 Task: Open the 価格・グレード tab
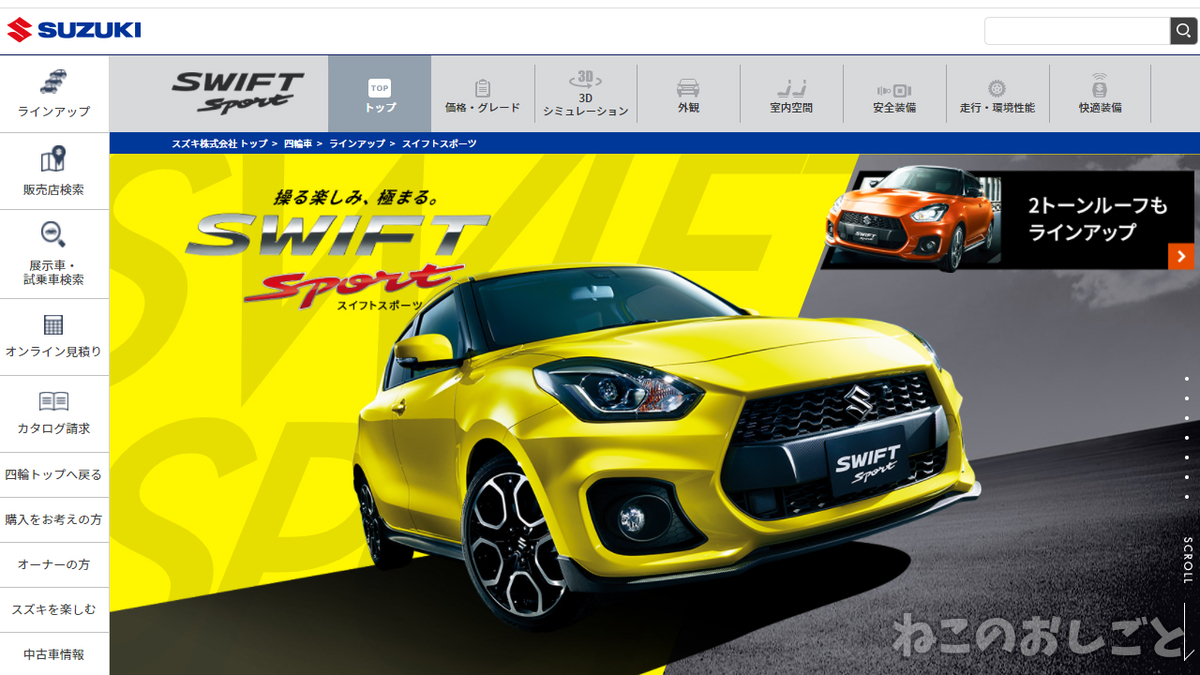coord(483,94)
